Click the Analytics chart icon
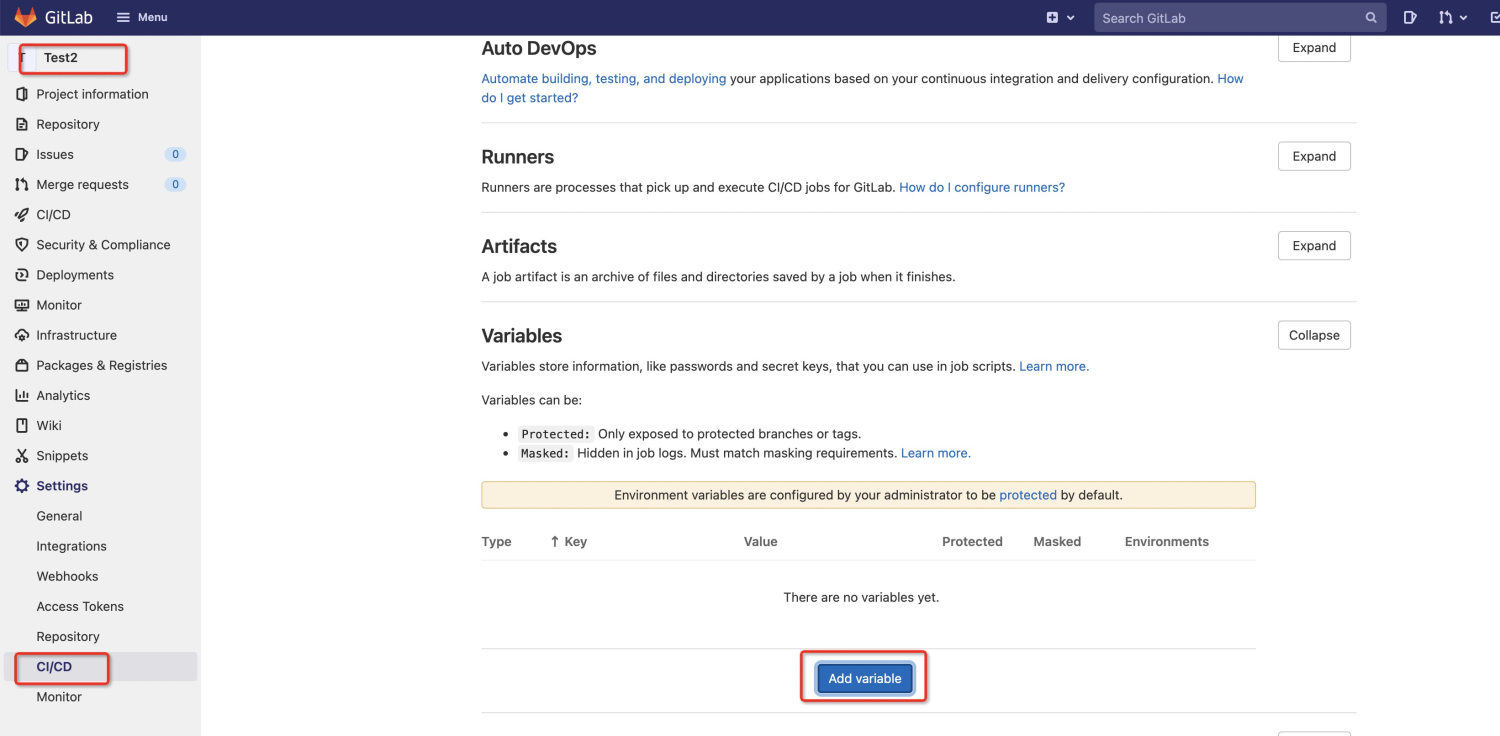Screen dimensions: 1500x736 22,396
